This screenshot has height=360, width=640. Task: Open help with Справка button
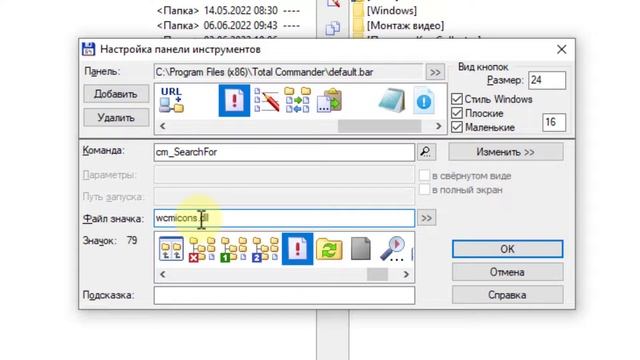[507, 295]
